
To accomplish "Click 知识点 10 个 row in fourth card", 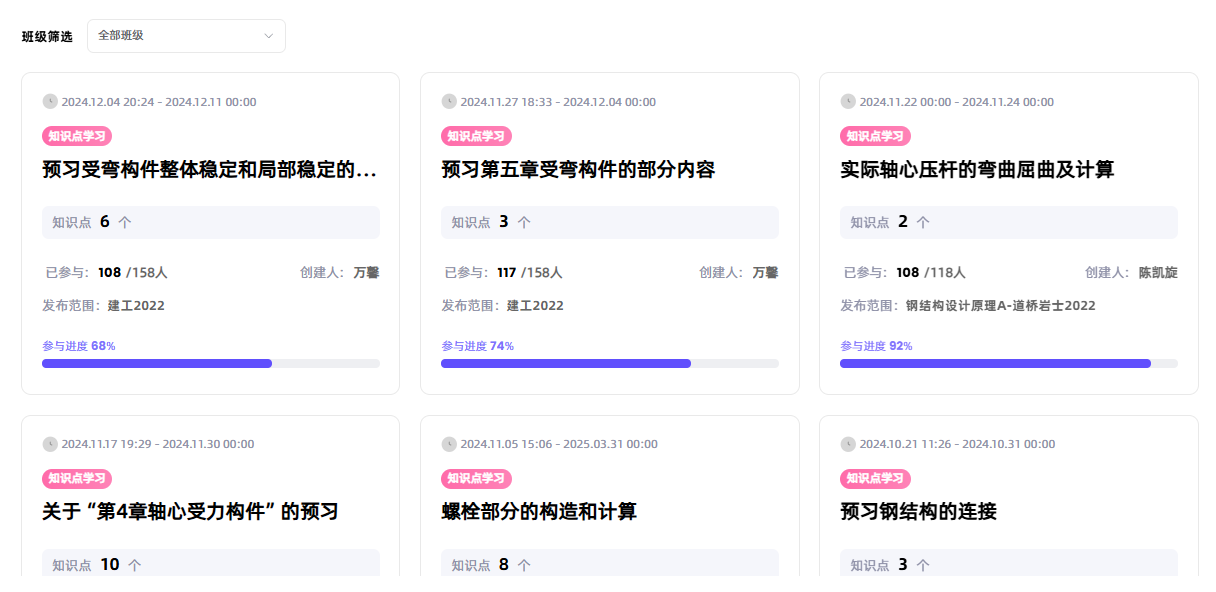I will pos(210,564).
